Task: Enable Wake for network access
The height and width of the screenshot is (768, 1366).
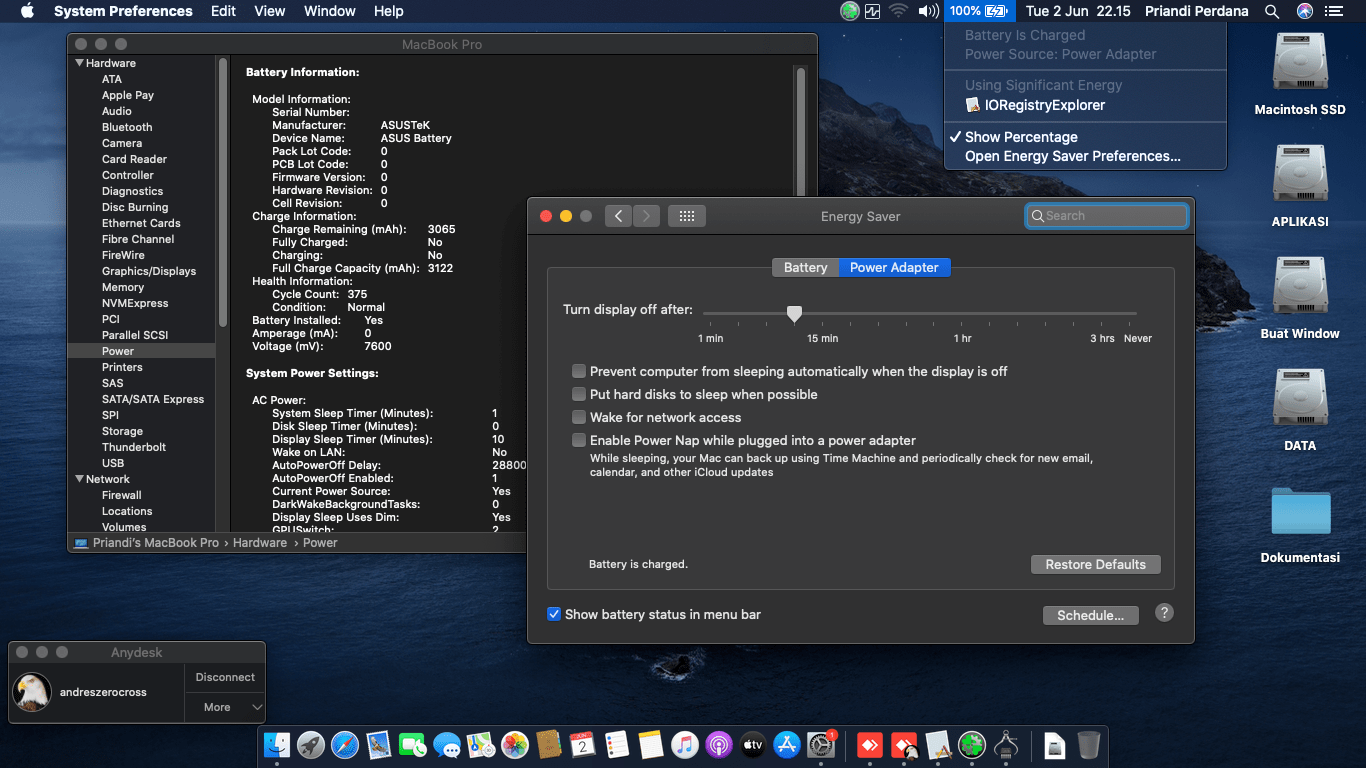Action: pyautogui.click(x=579, y=417)
